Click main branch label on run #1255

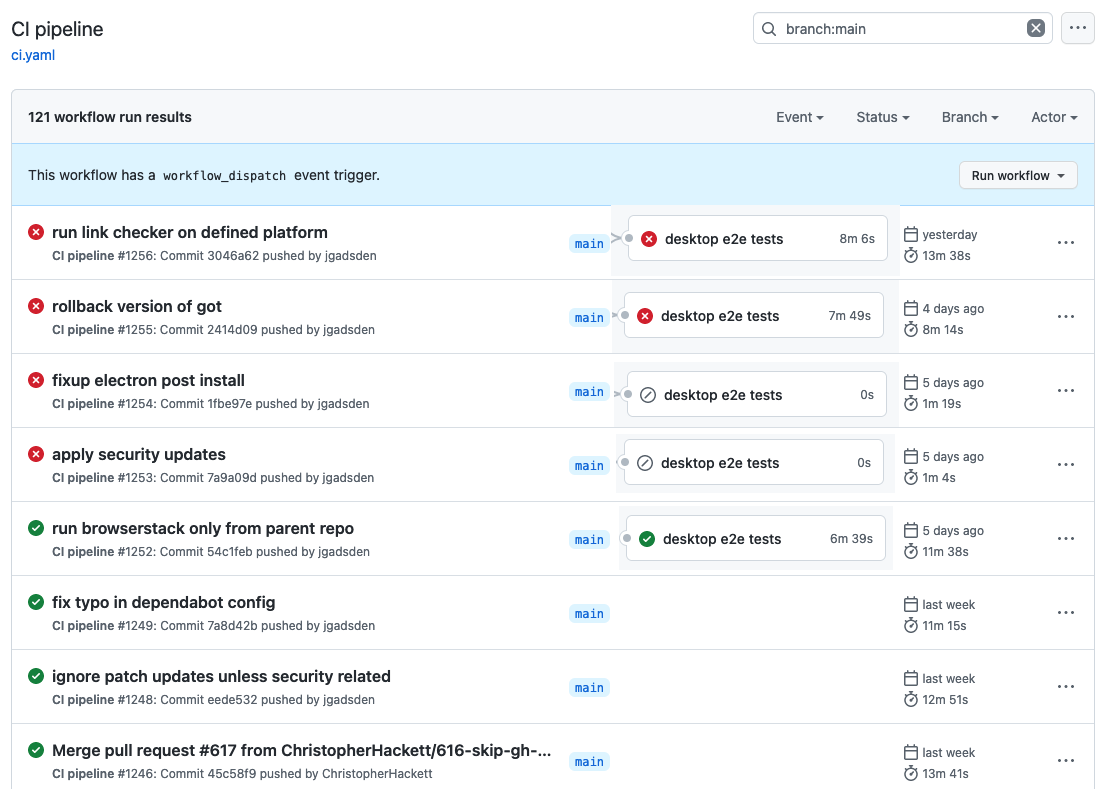coord(589,318)
